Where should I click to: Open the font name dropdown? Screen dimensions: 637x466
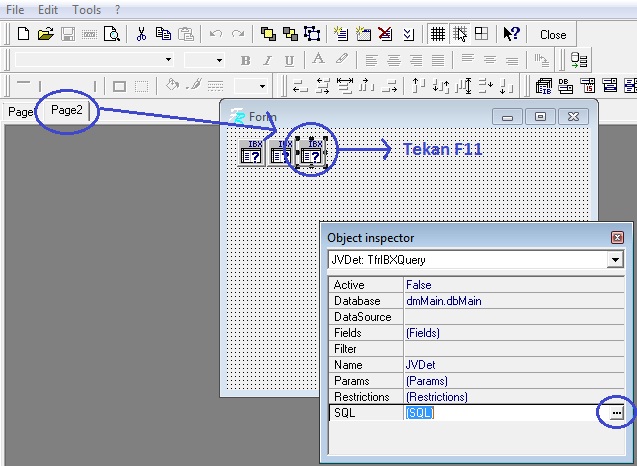point(168,60)
